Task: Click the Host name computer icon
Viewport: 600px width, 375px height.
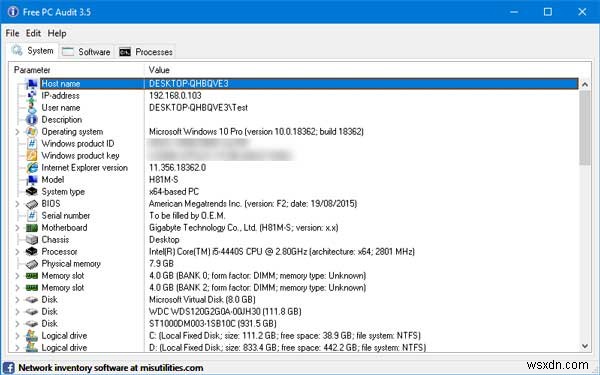Action: click(32, 83)
